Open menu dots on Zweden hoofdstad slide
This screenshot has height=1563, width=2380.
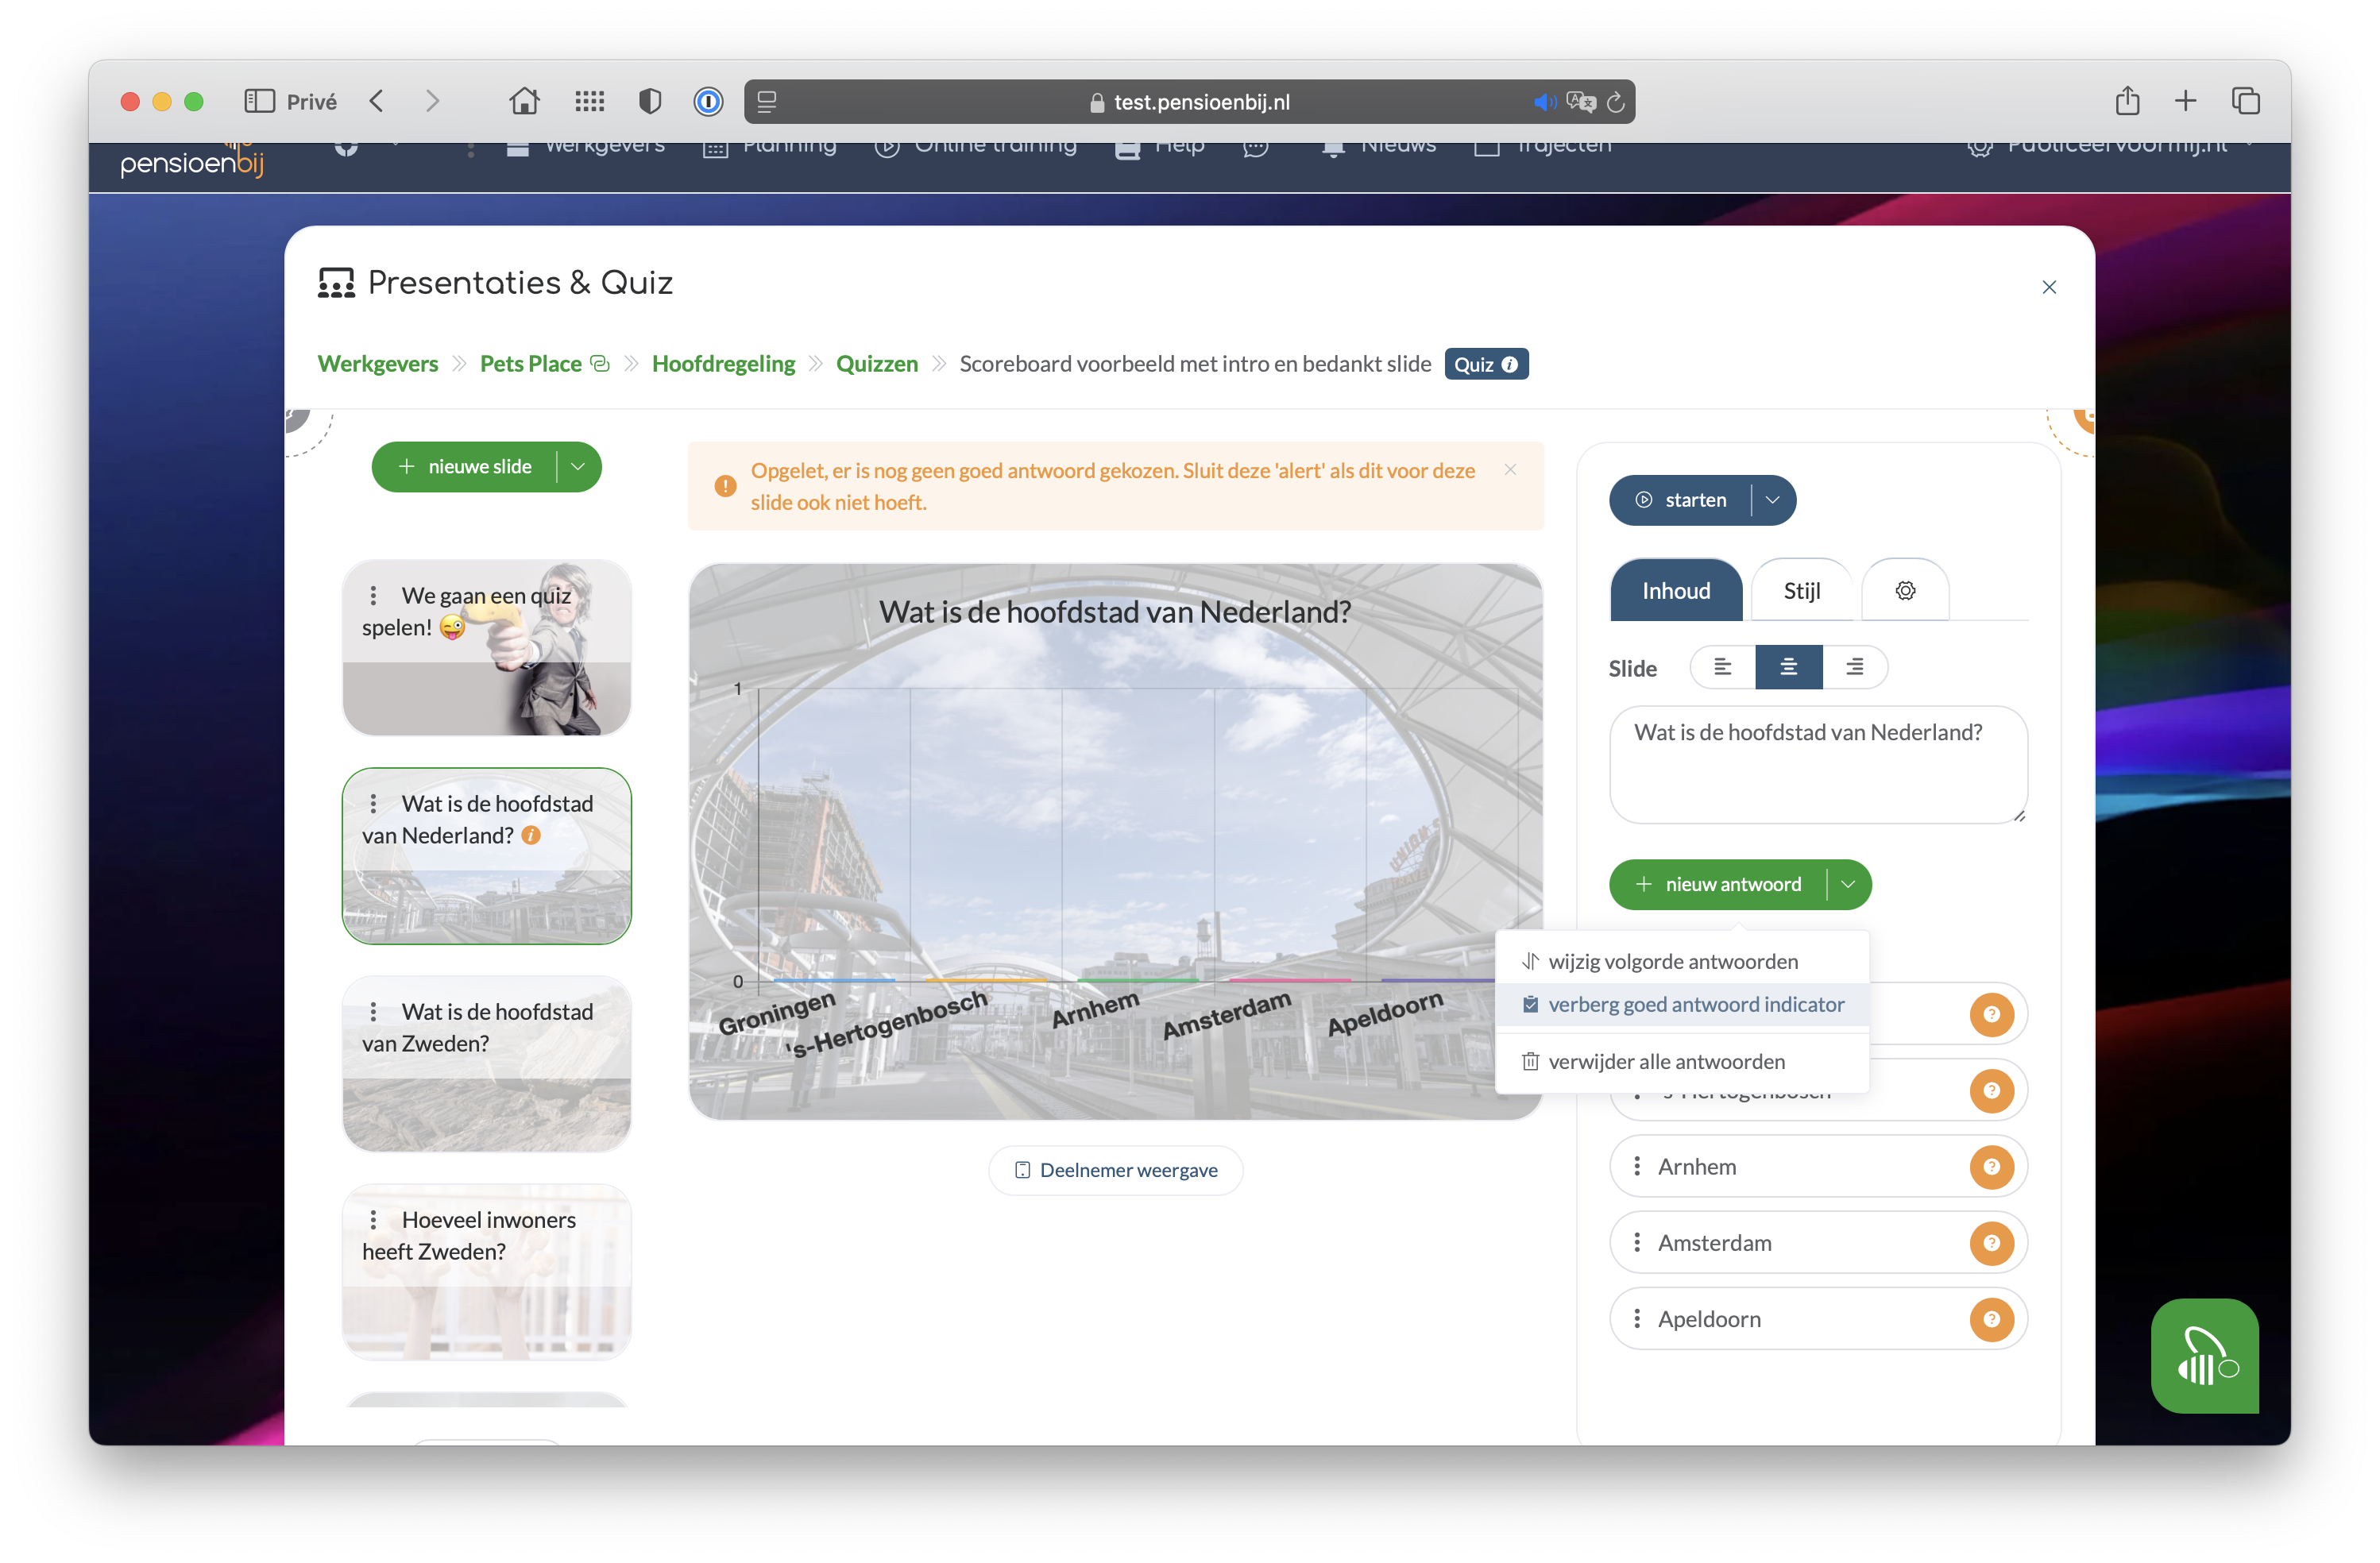point(373,1012)
